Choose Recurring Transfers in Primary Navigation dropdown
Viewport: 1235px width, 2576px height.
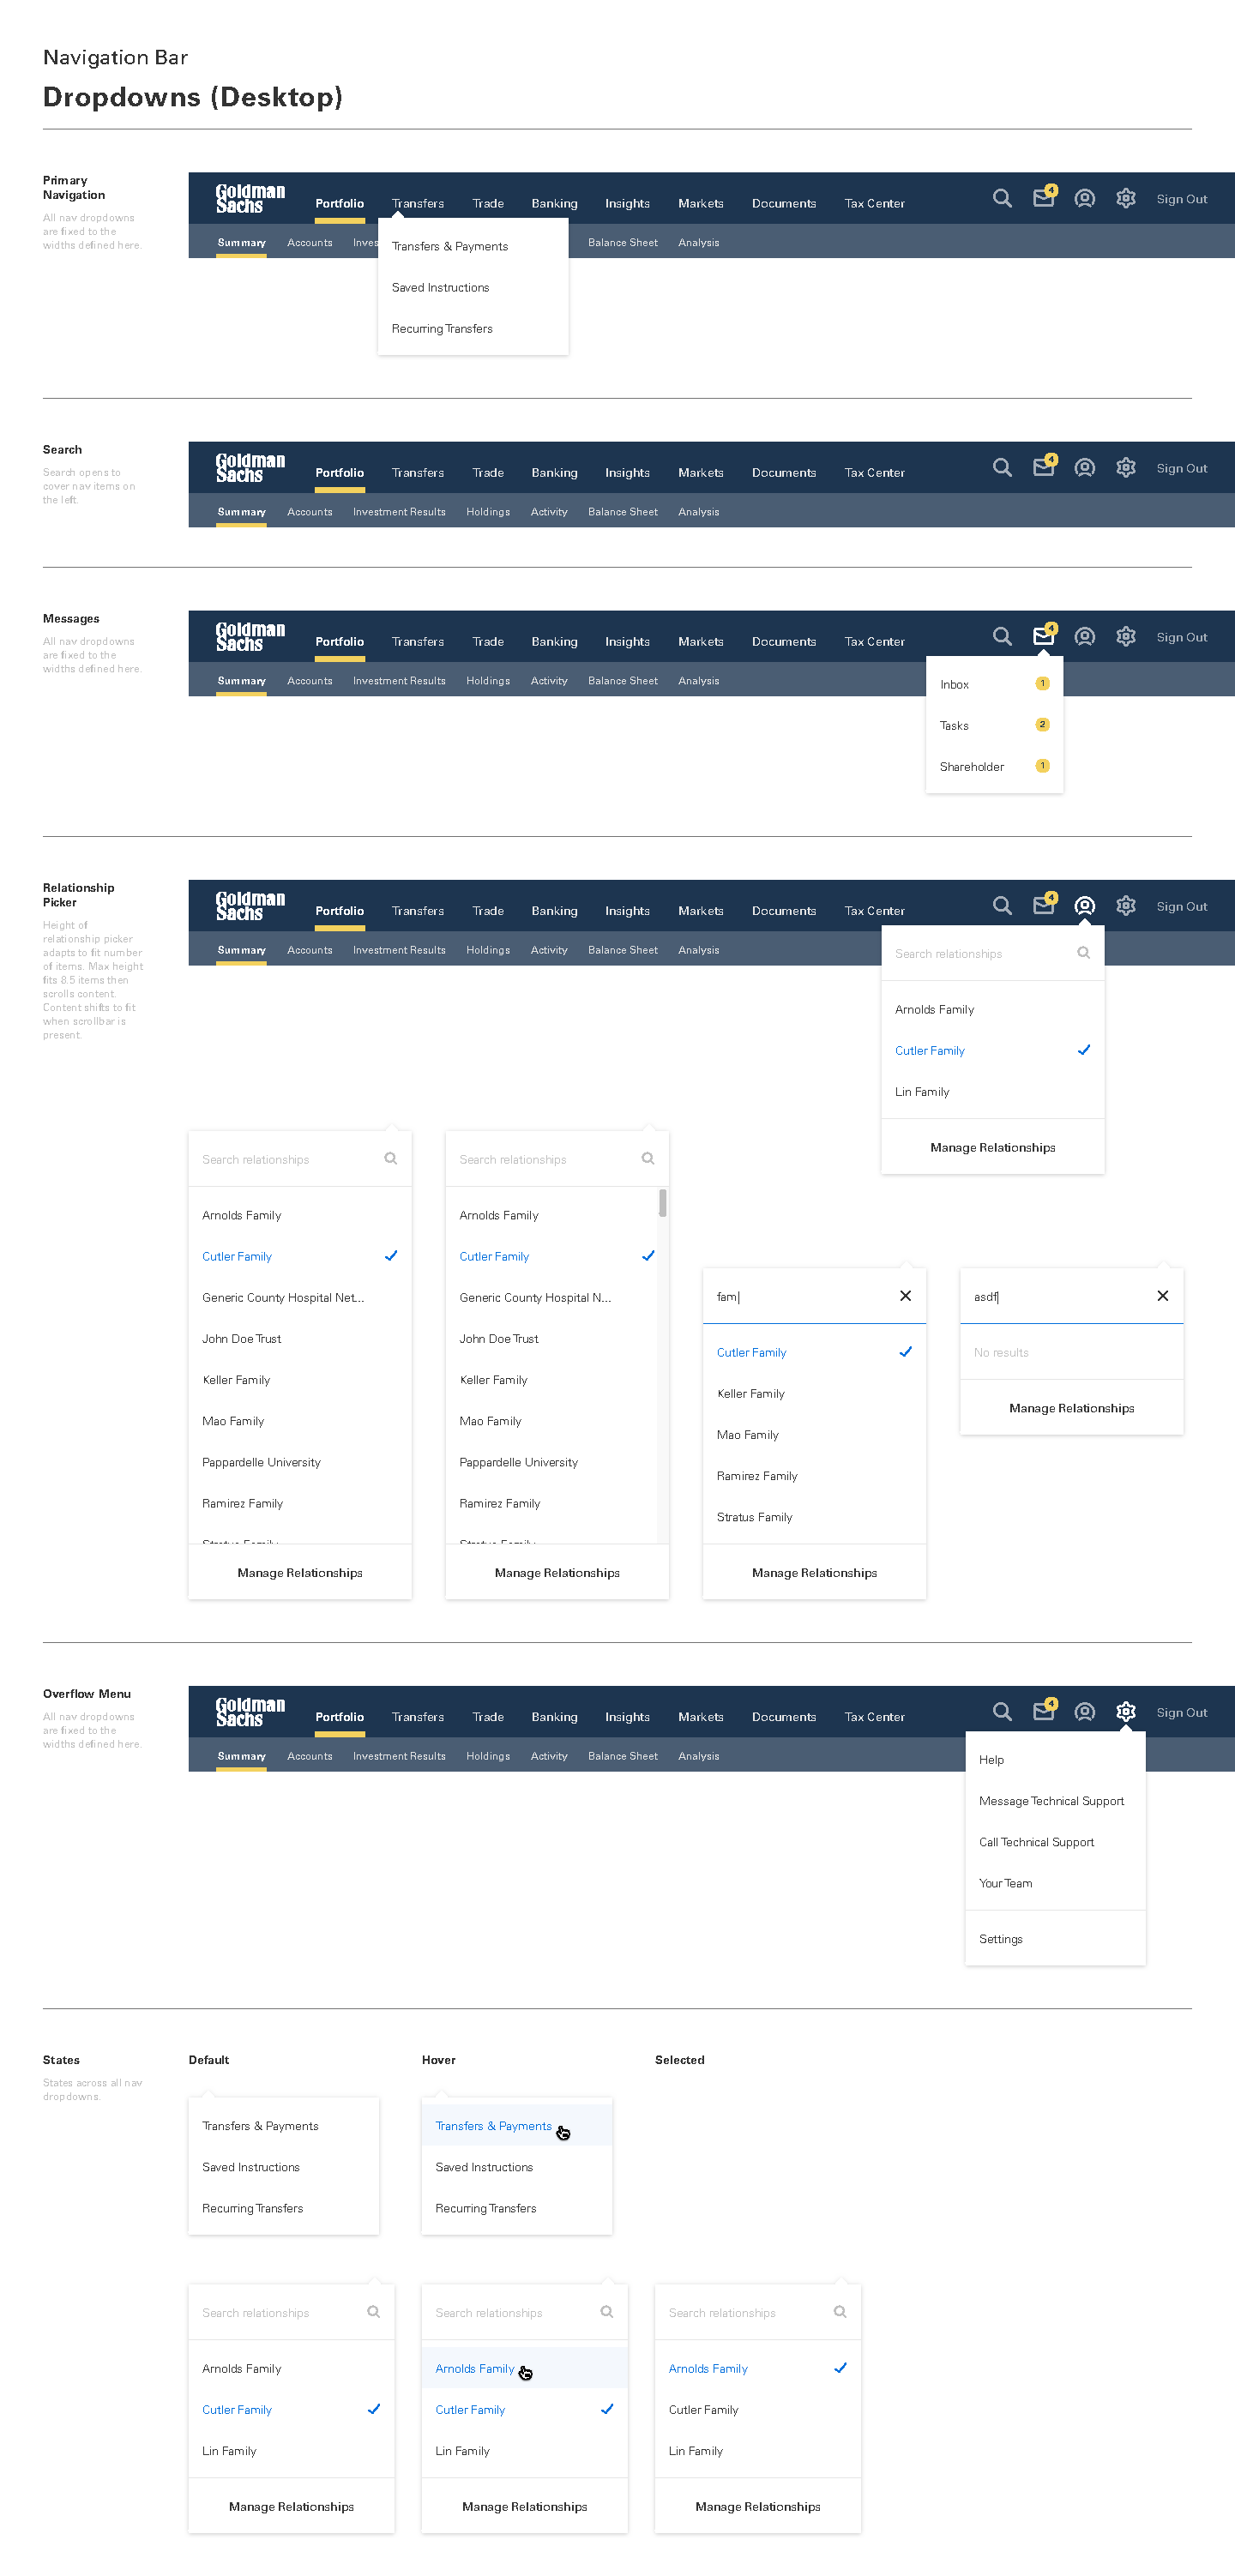point(473,328)
